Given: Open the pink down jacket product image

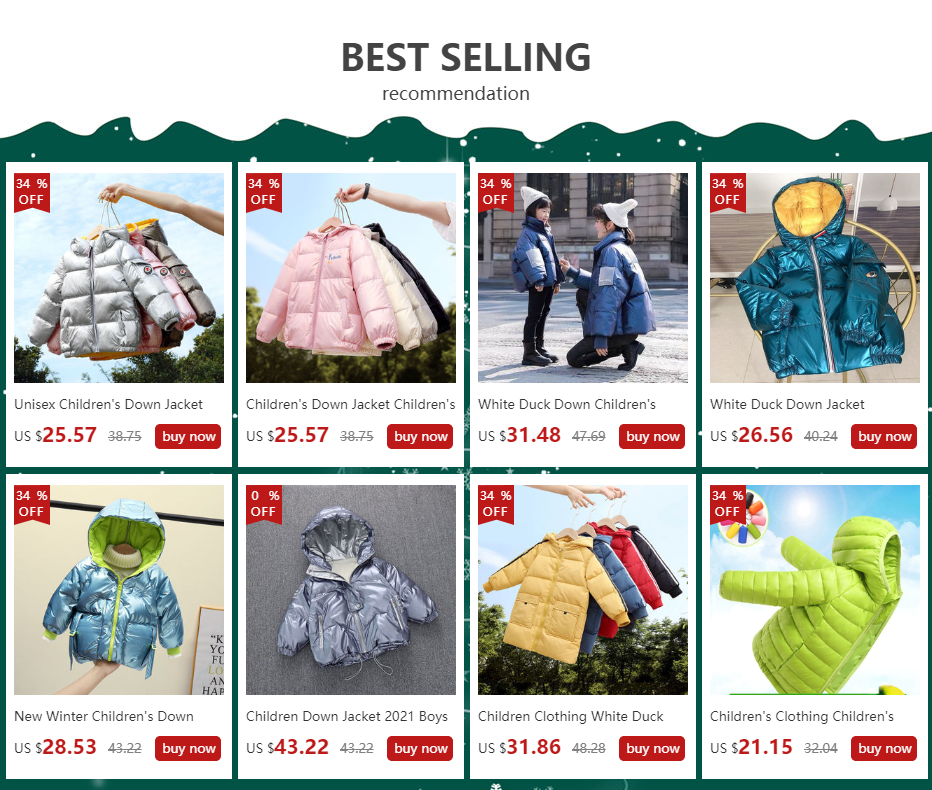Looking at the screenshot, I should (351, 278).
